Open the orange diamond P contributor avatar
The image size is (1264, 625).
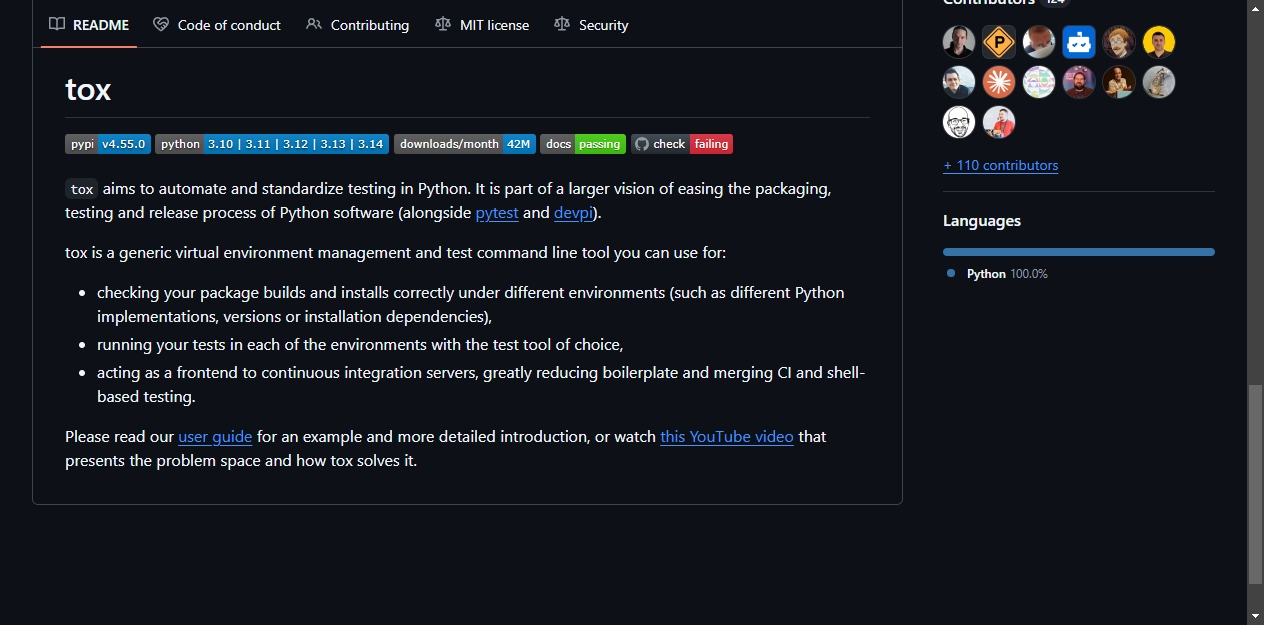(999, 42)
